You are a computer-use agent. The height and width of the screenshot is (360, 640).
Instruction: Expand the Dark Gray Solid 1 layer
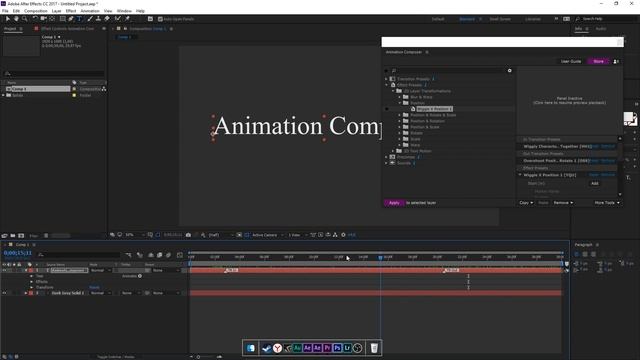coord(25,293)
